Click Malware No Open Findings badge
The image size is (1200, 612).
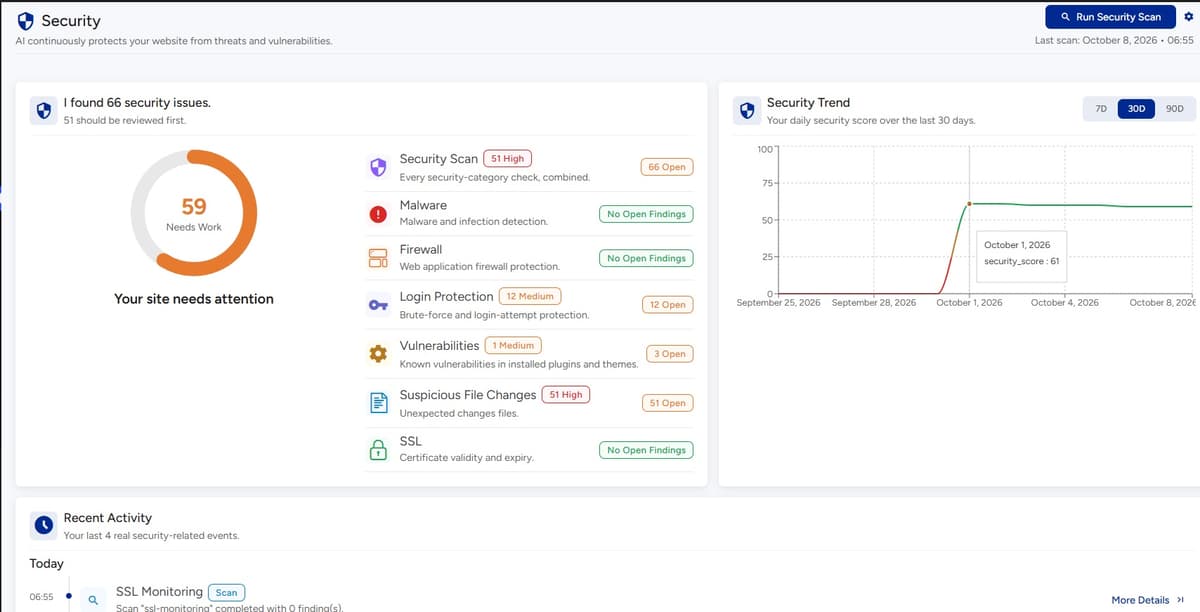(x=646, y=214)
